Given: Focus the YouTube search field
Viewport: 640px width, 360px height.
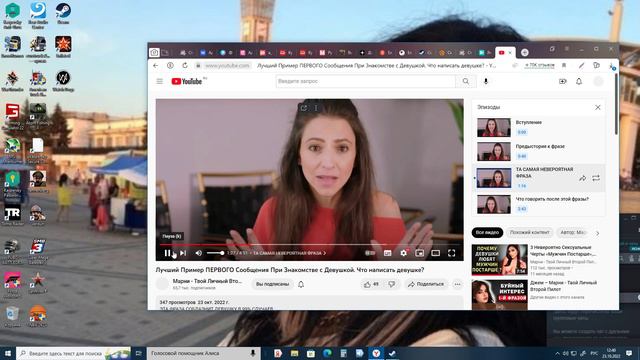Looking at the screenshot, I should coord(365,81).
